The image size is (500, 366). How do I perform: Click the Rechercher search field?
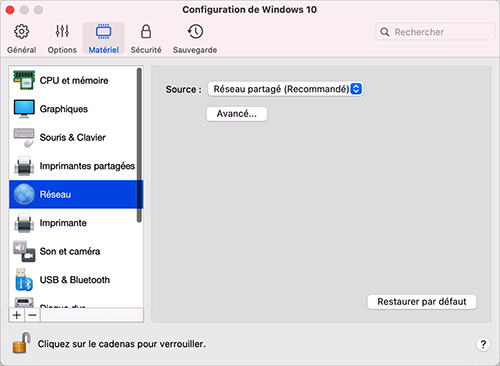point(435,32)
